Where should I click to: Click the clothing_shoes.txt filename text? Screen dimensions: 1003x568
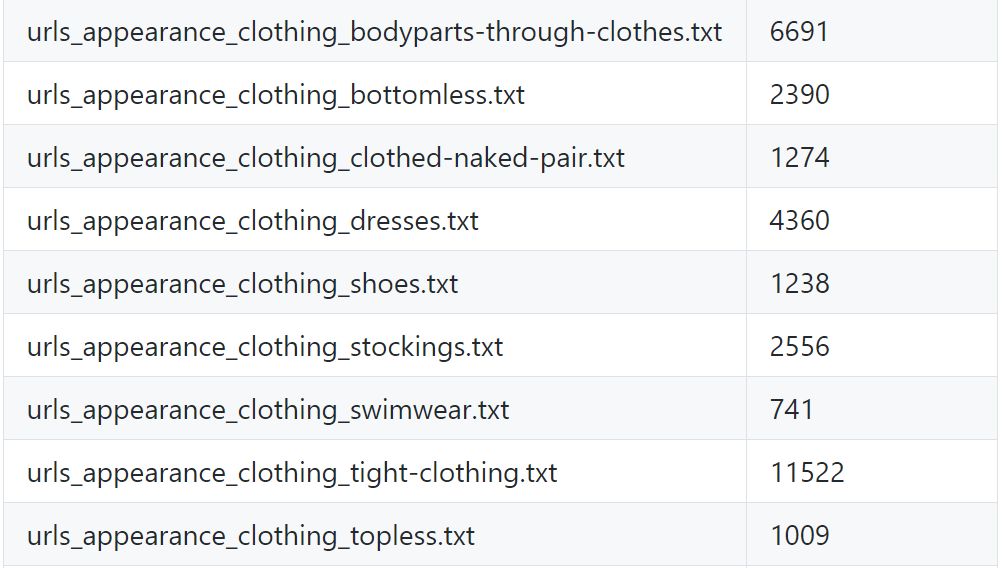tap(243, 283)
